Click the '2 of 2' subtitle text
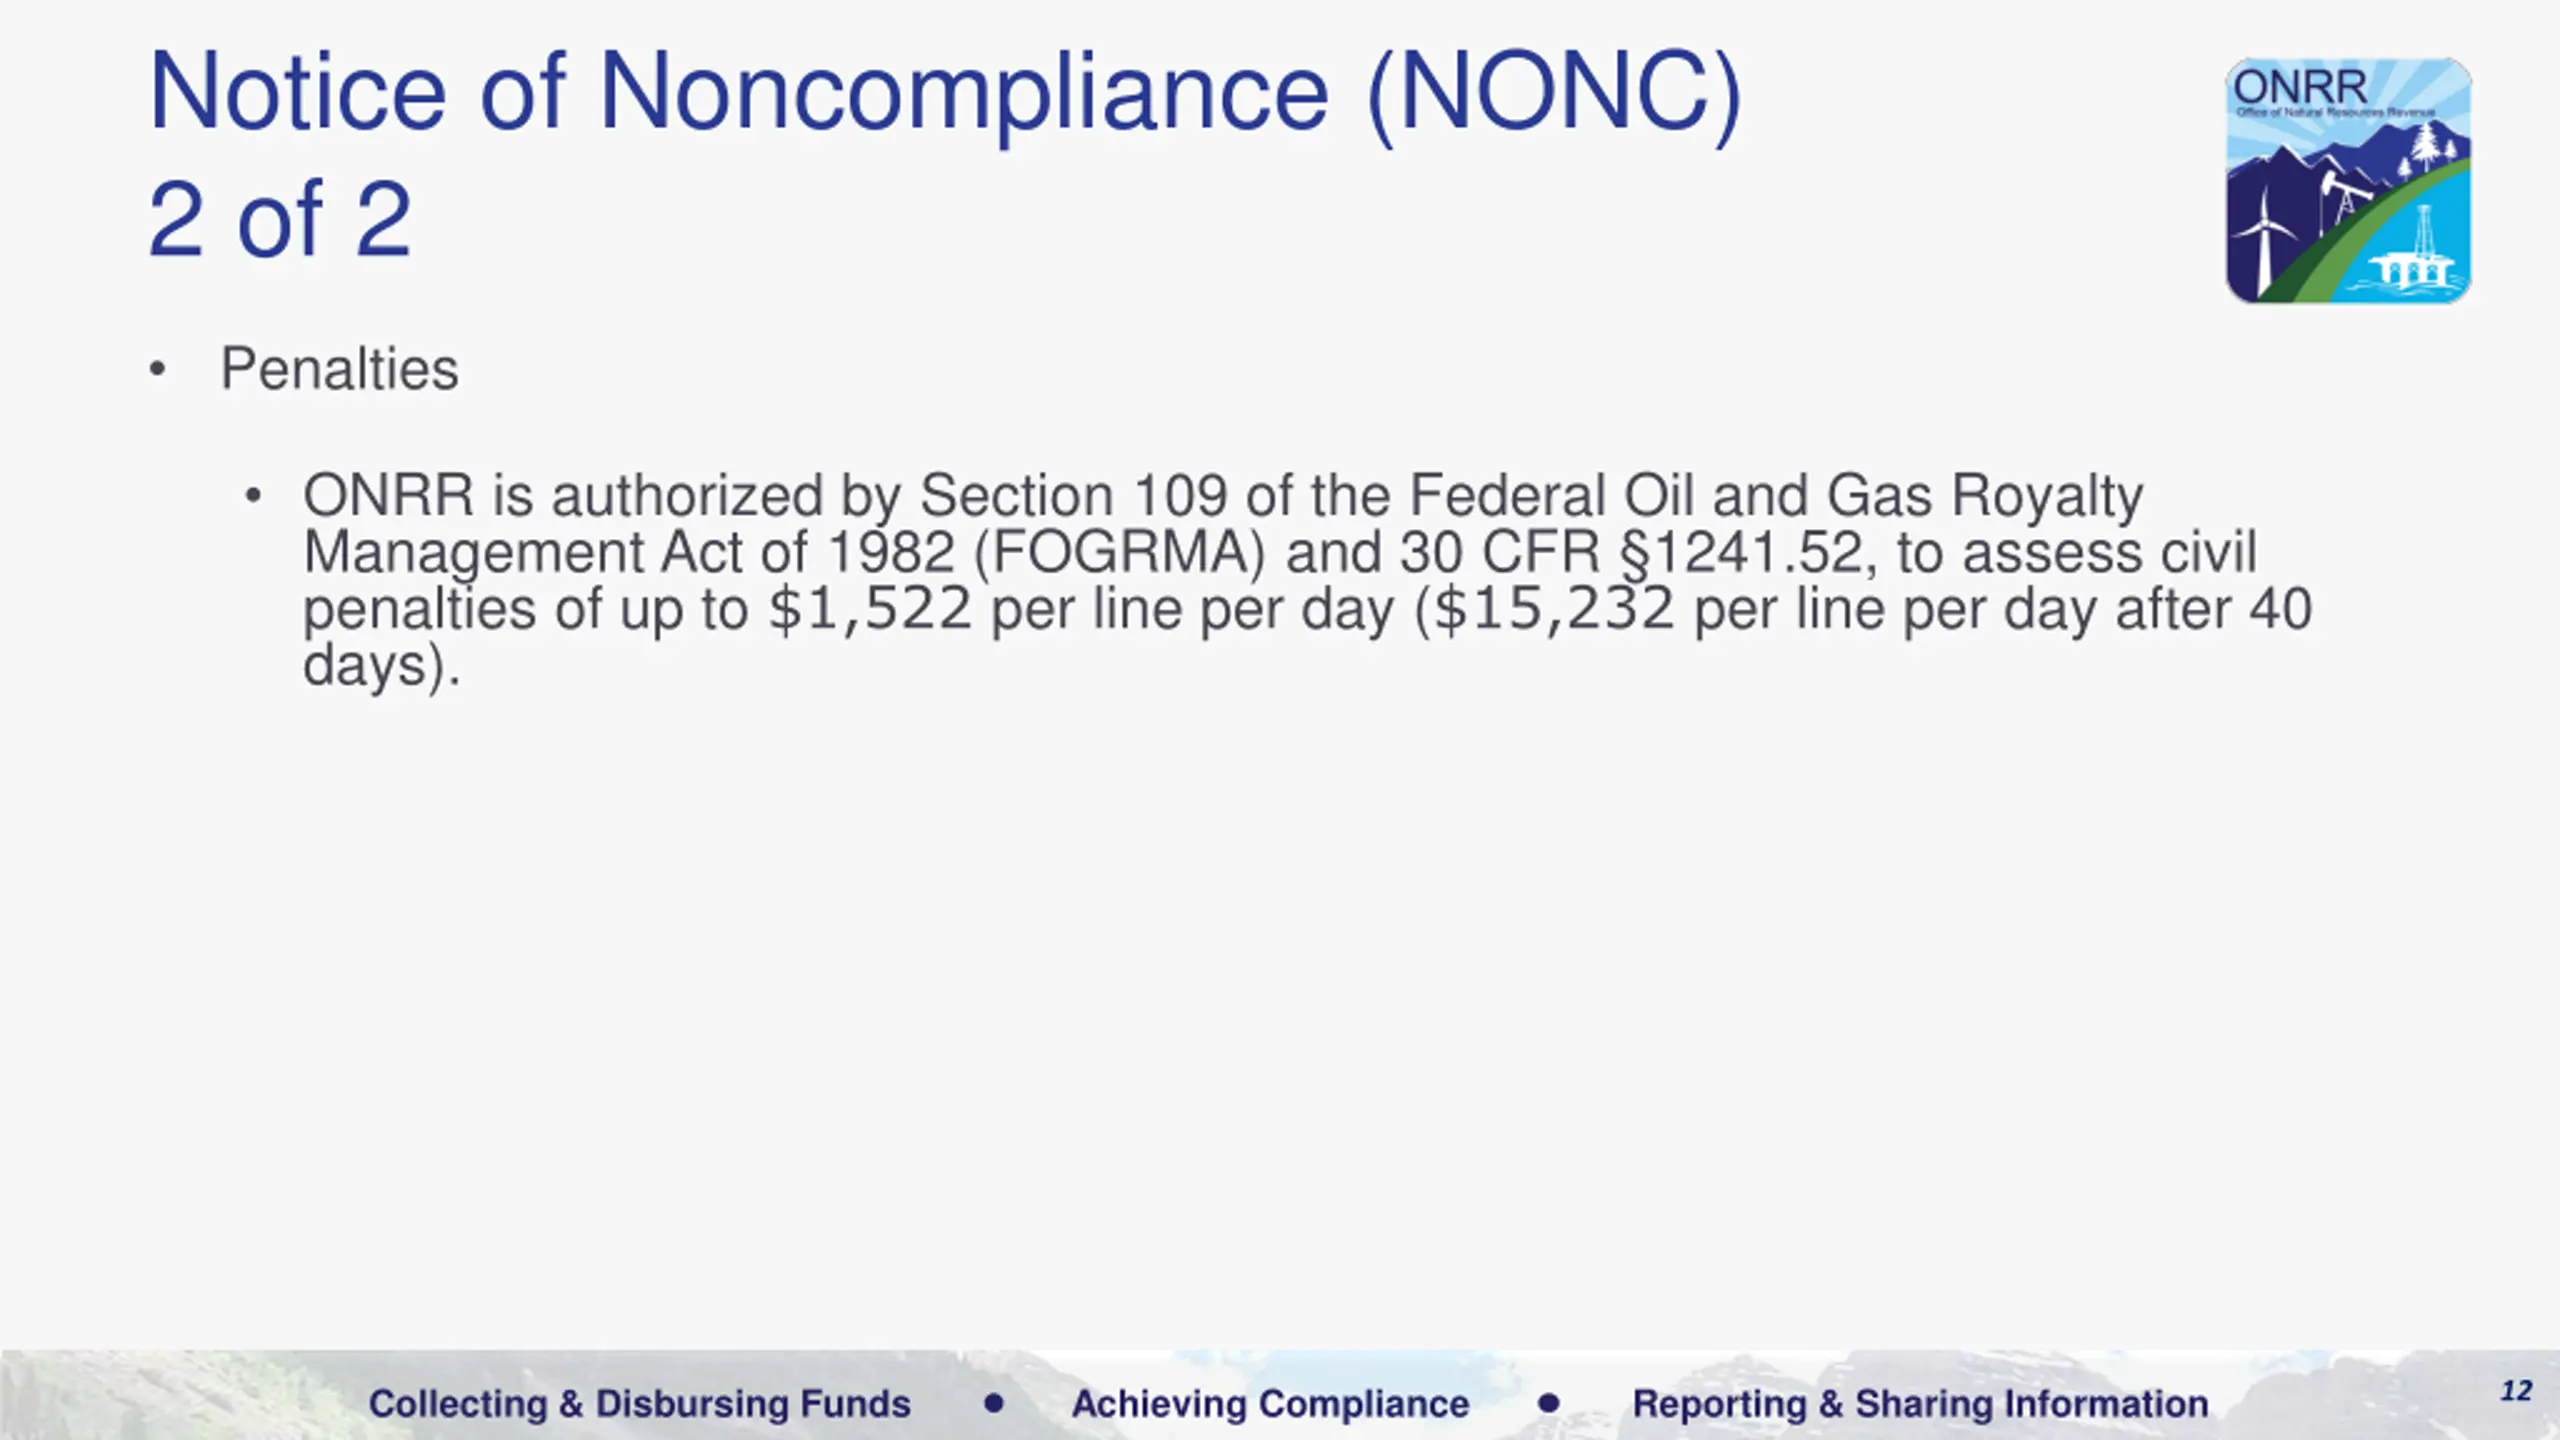 point(280,219)
